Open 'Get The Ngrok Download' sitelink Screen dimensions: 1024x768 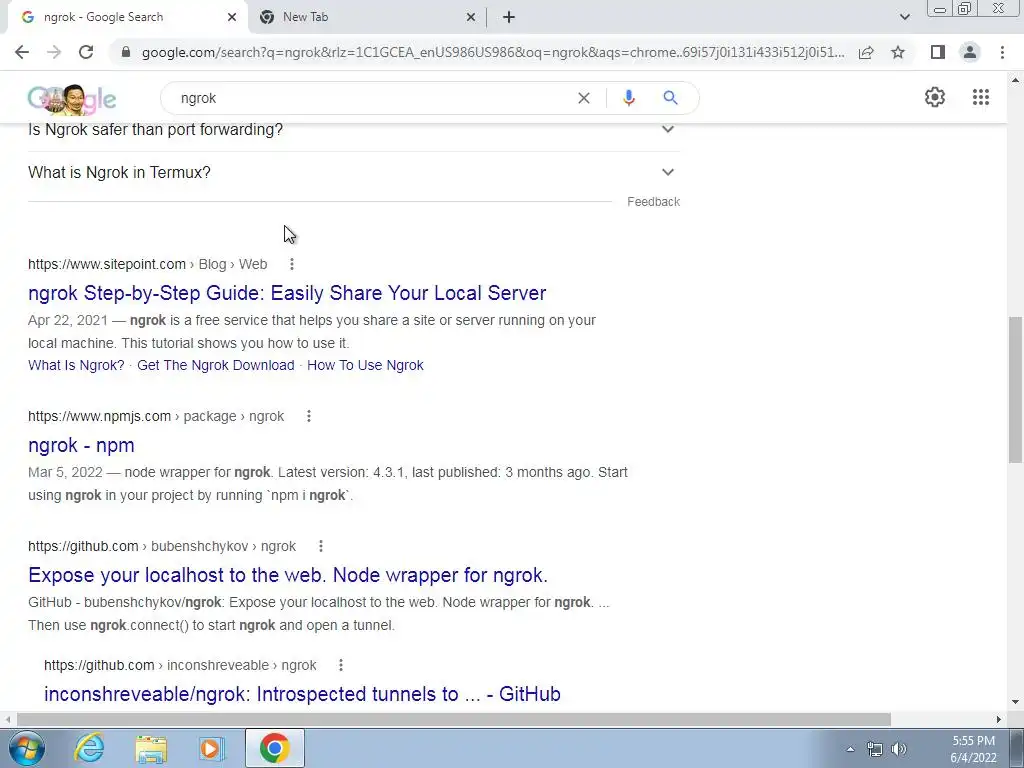click(216, 365)
